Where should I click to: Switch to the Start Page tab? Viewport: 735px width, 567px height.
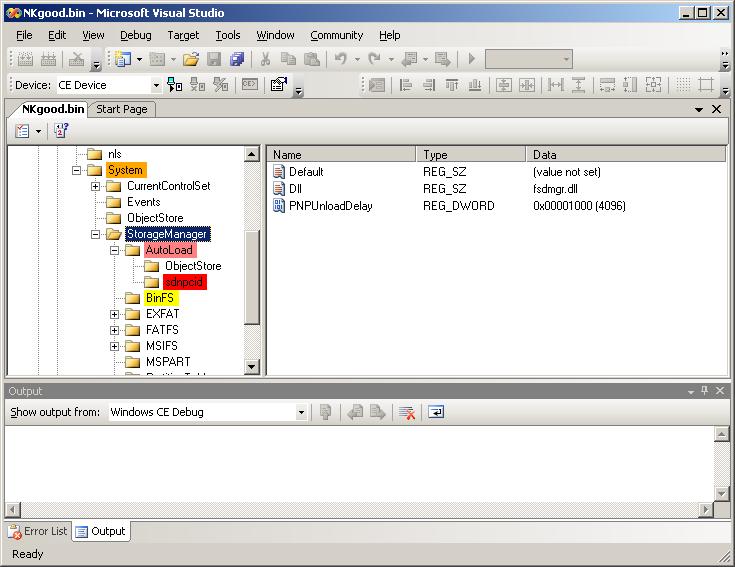[122, 109]
